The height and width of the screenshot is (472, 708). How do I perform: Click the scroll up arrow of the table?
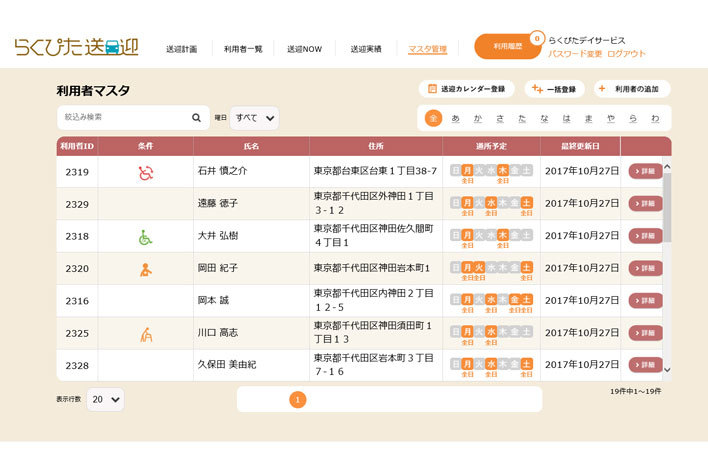pyautogui.click(x=667, y=167)
